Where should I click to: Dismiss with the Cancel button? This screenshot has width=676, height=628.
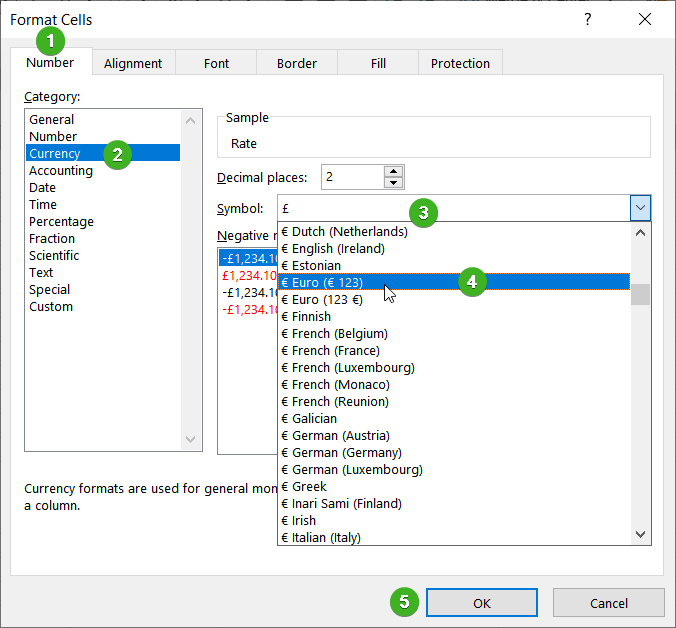[609, 603]
